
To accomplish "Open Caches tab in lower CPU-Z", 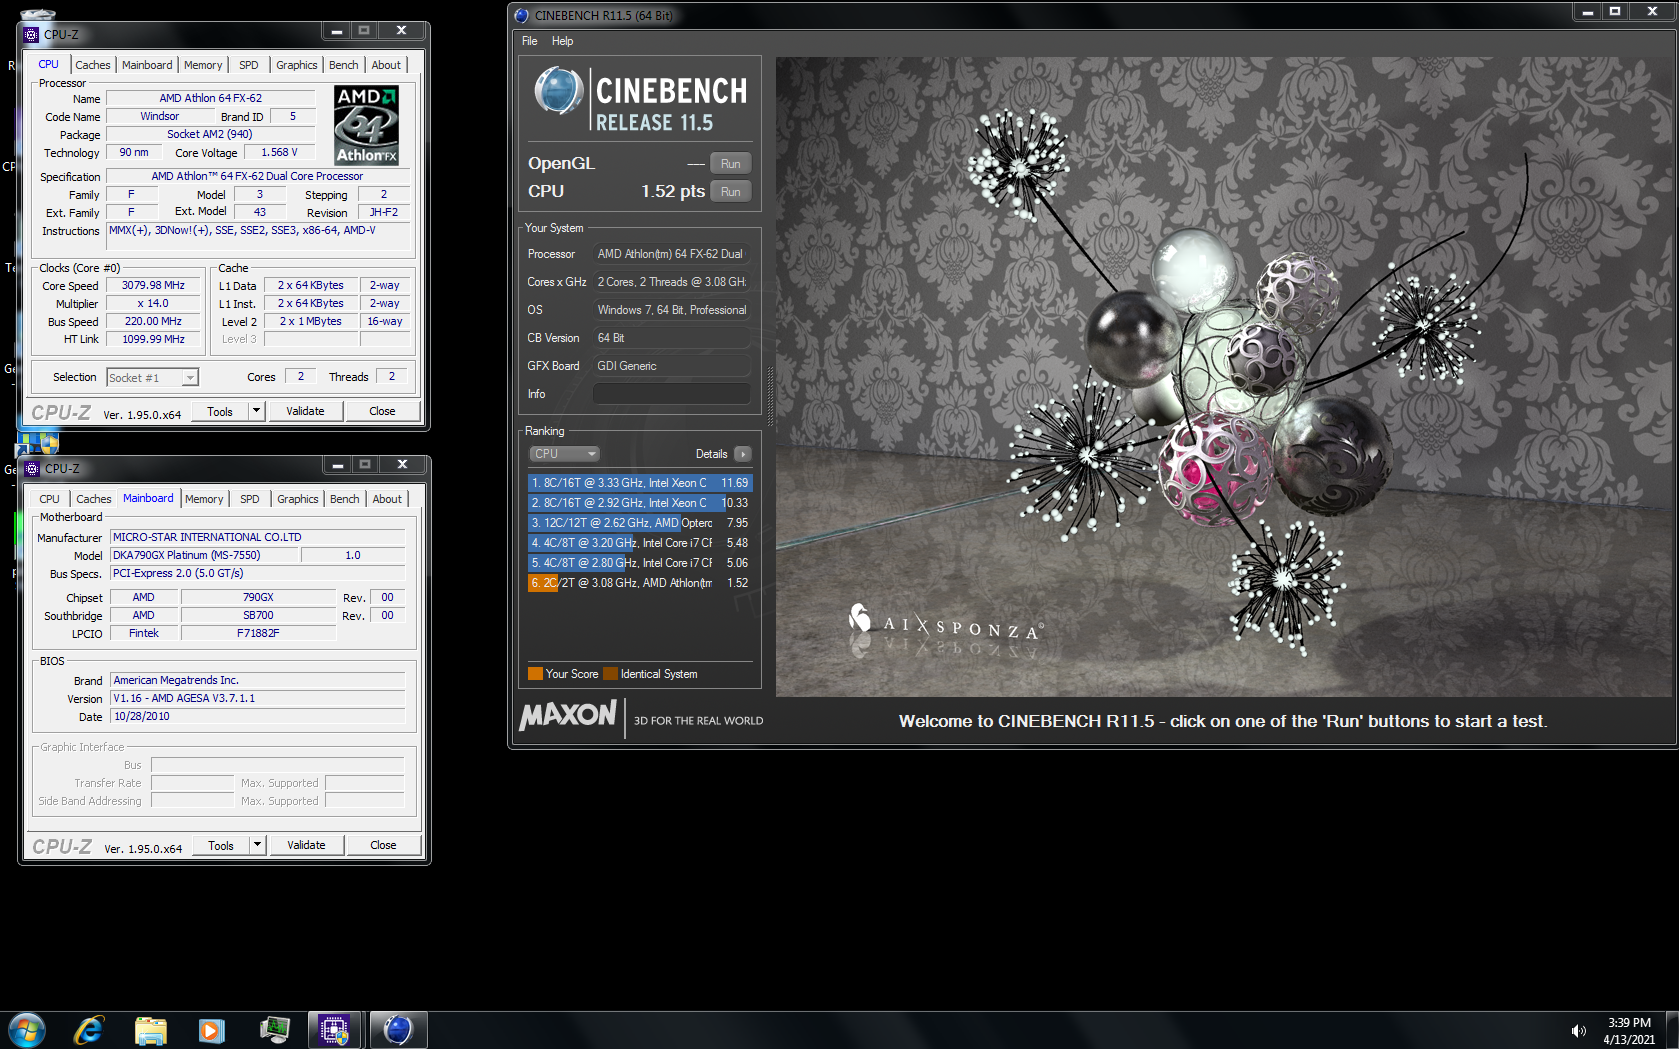I will point(94,499).
